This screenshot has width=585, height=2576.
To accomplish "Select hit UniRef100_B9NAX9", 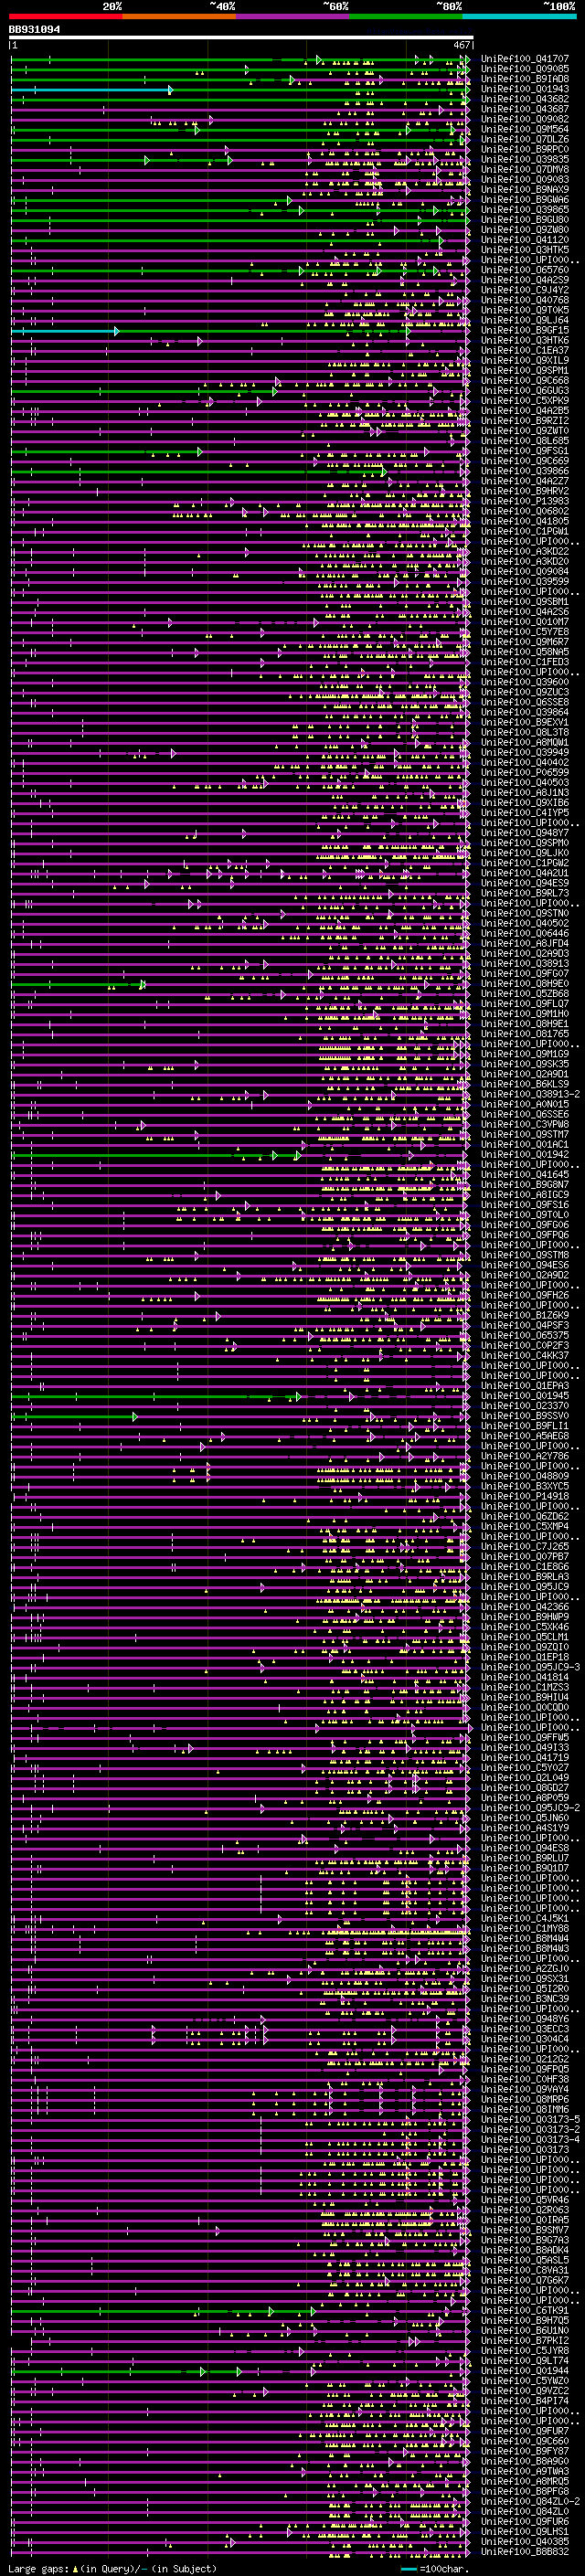I will pyautogui.click(x=525, y=189).
